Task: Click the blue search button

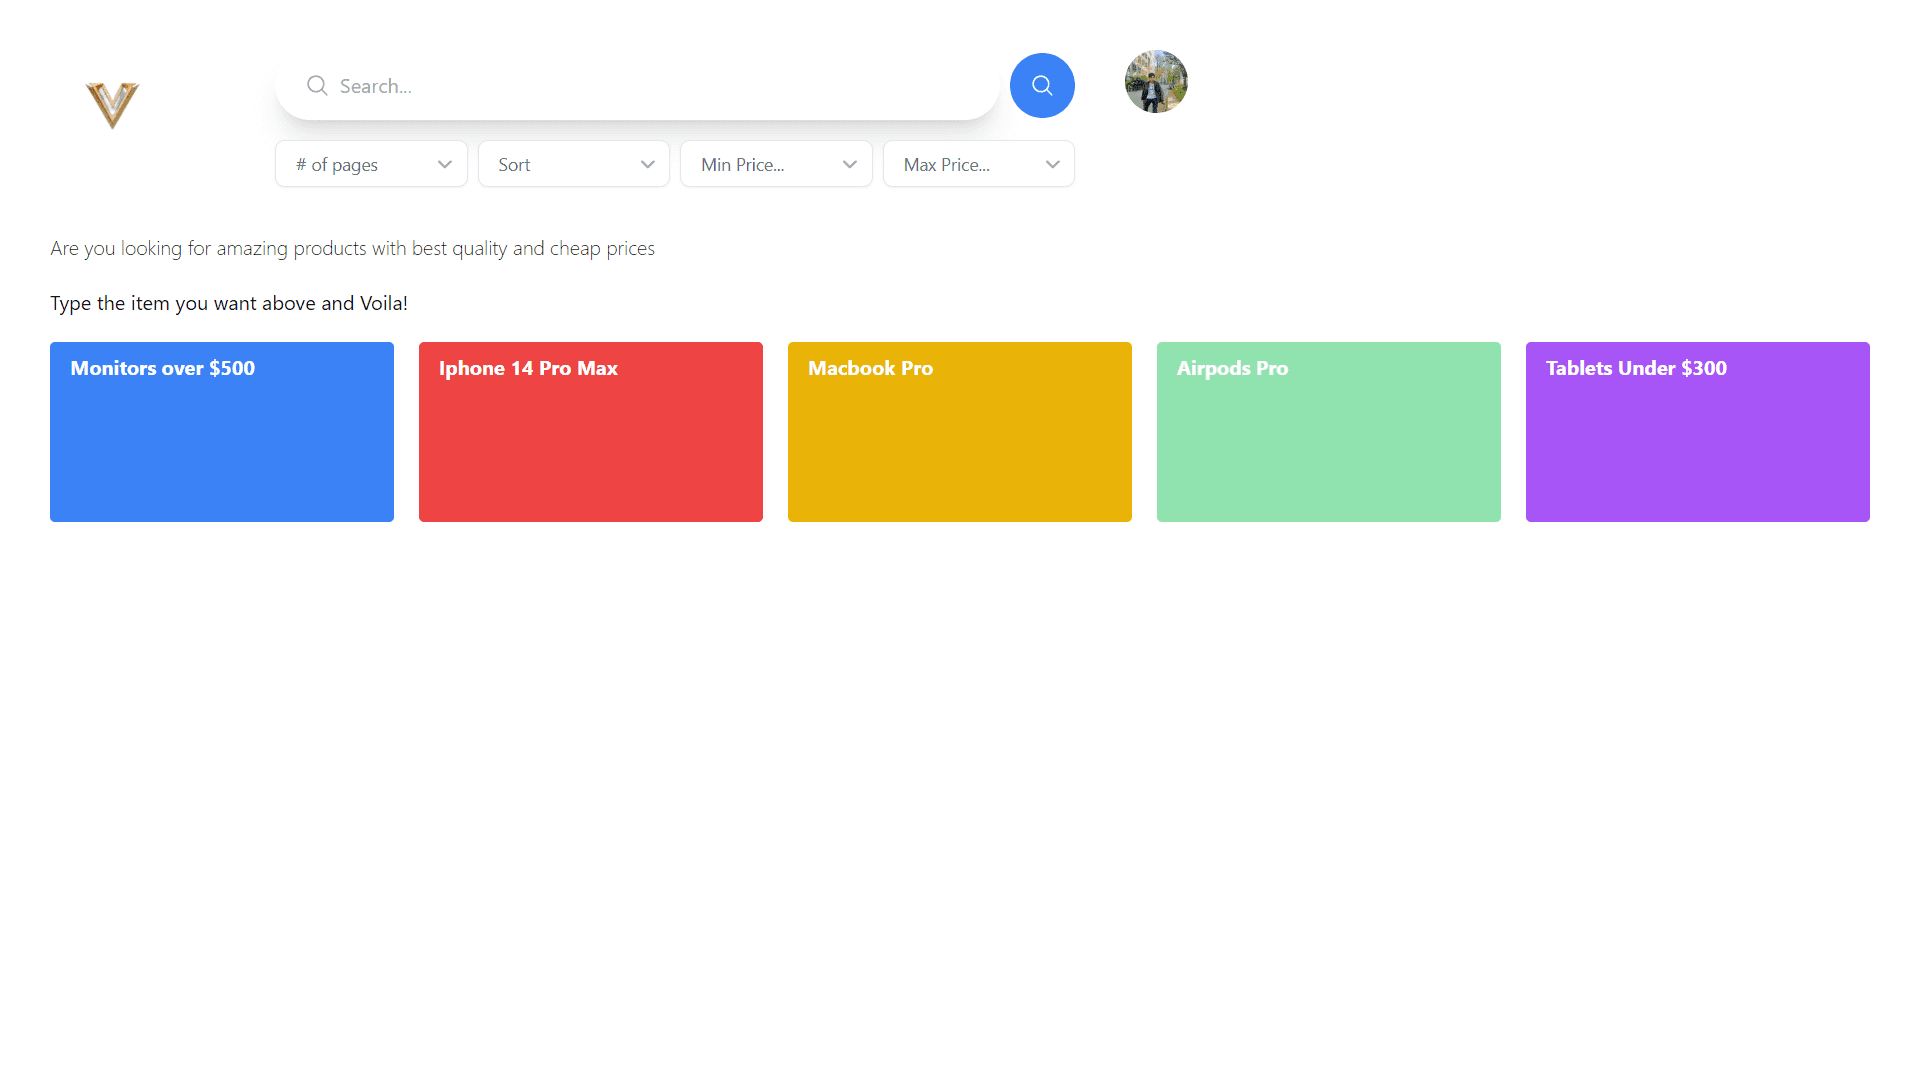Action: coord(1042,86)
